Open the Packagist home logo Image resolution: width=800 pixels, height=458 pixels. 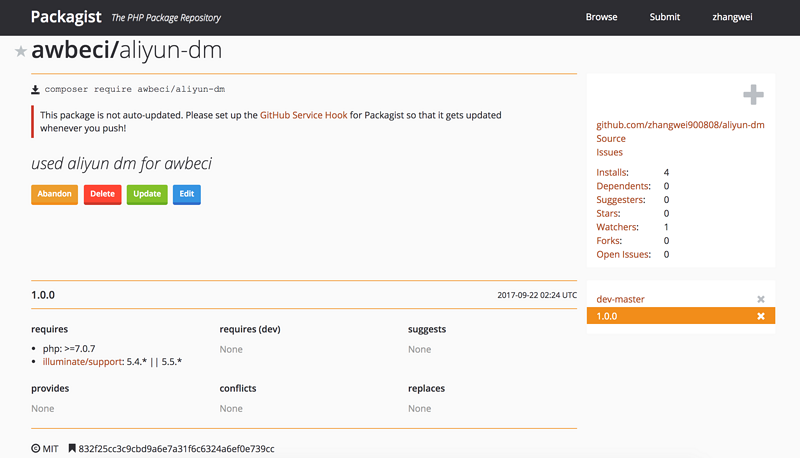point(66,17)
